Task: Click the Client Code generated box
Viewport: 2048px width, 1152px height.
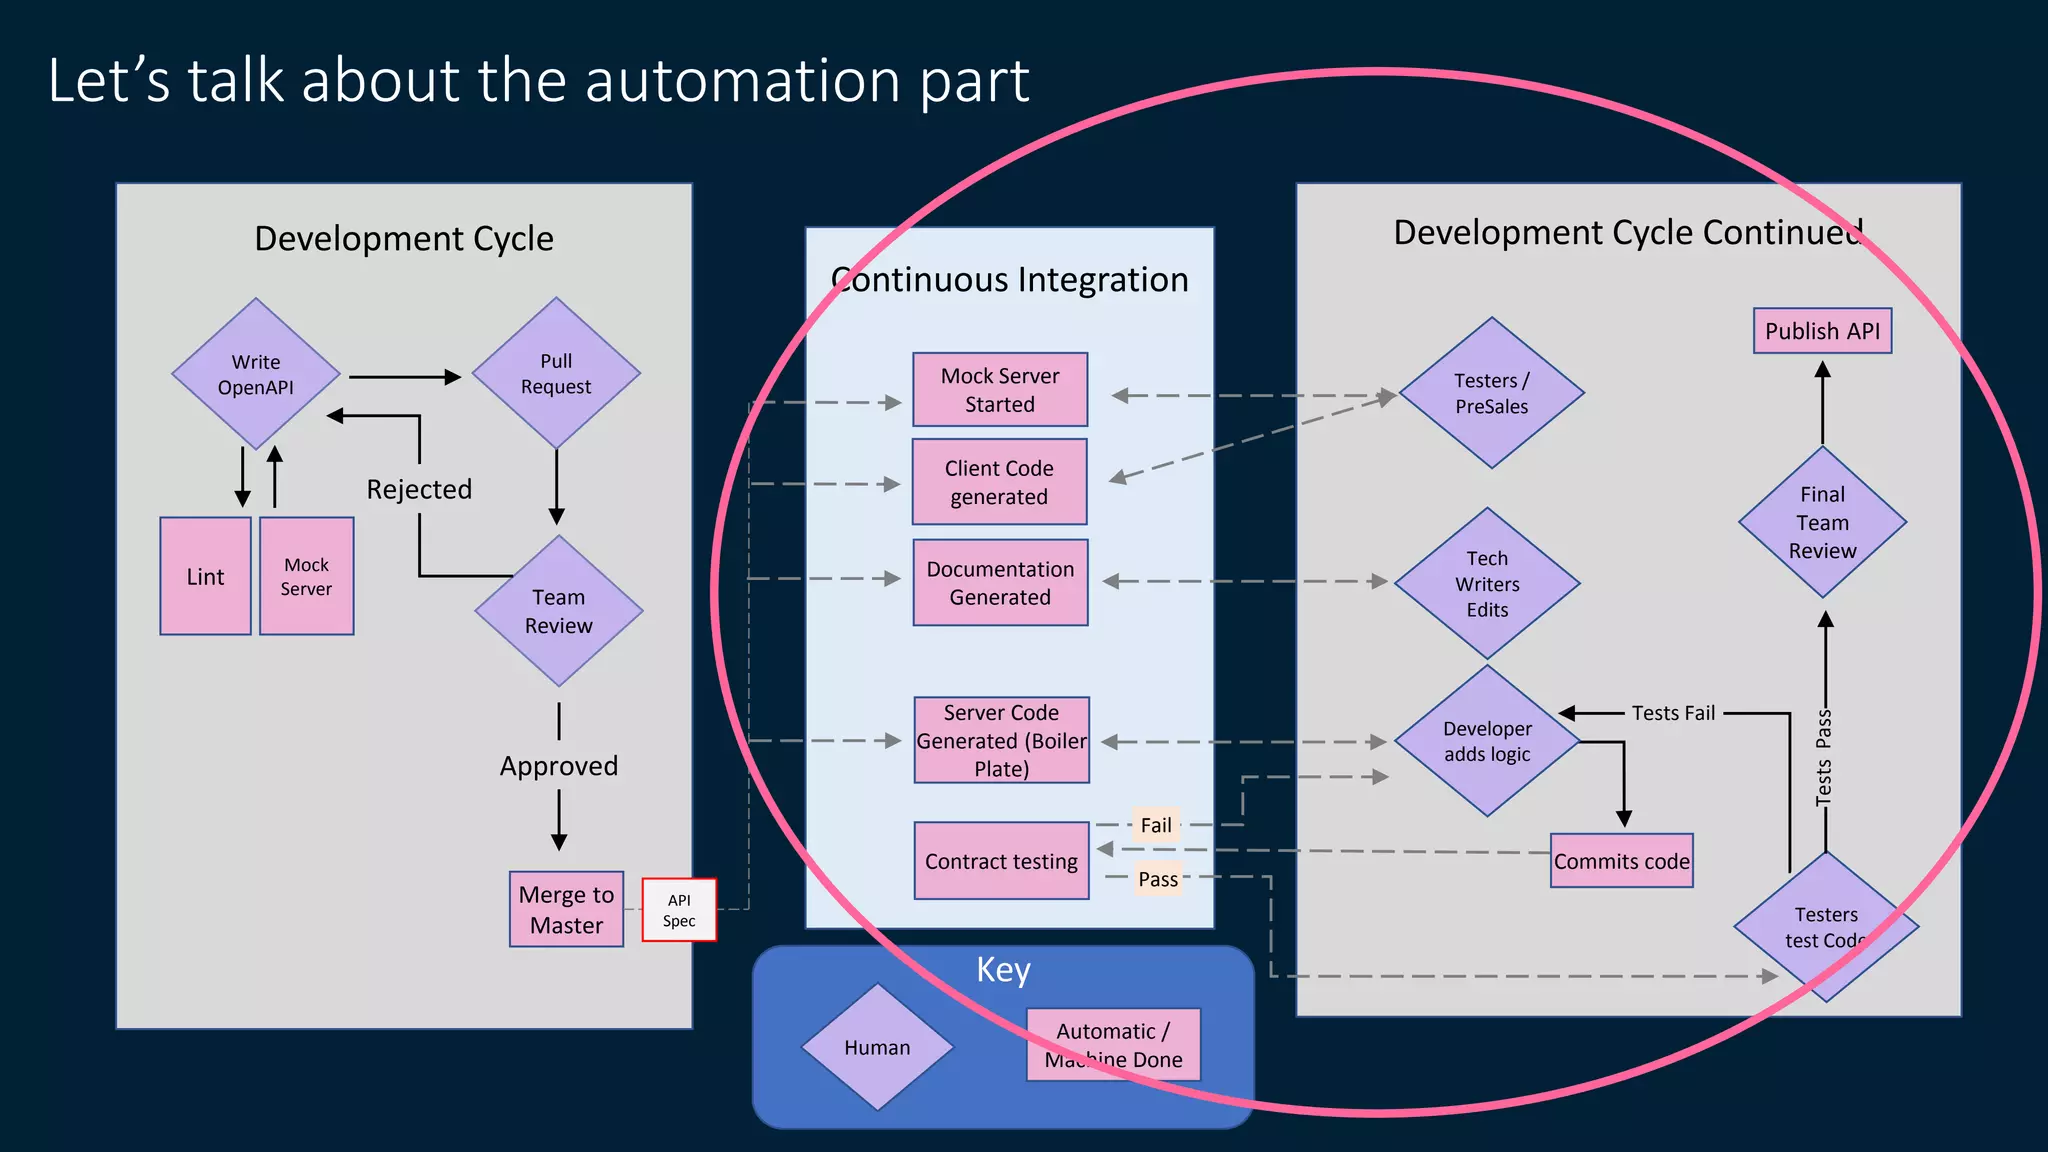Action: (x=999, y=482)
